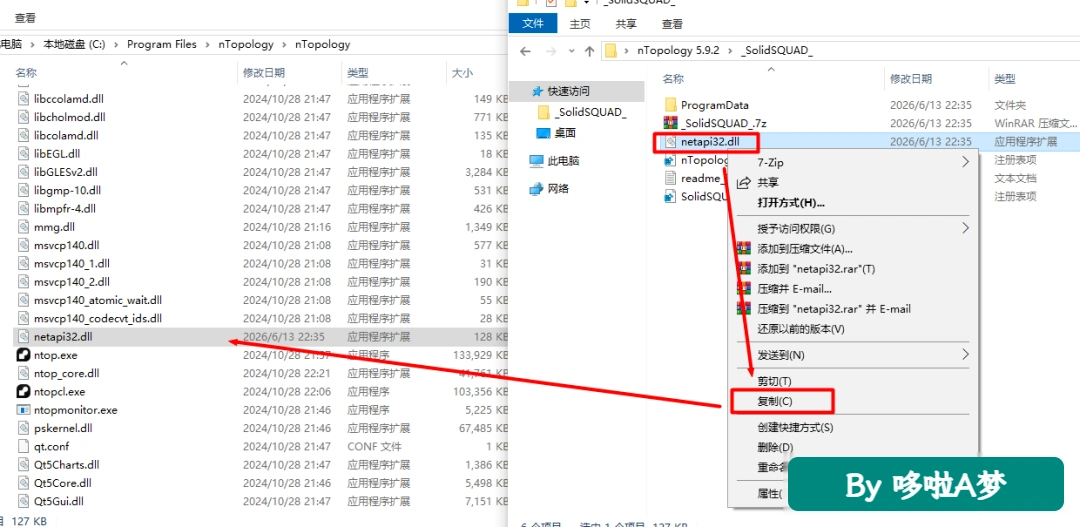Image resolution: width=1080 pixels, height=527 pixels.
Task: Click the Qt5Gui.dll file icon
Action: pyautogui.click(x=24, y=501)
